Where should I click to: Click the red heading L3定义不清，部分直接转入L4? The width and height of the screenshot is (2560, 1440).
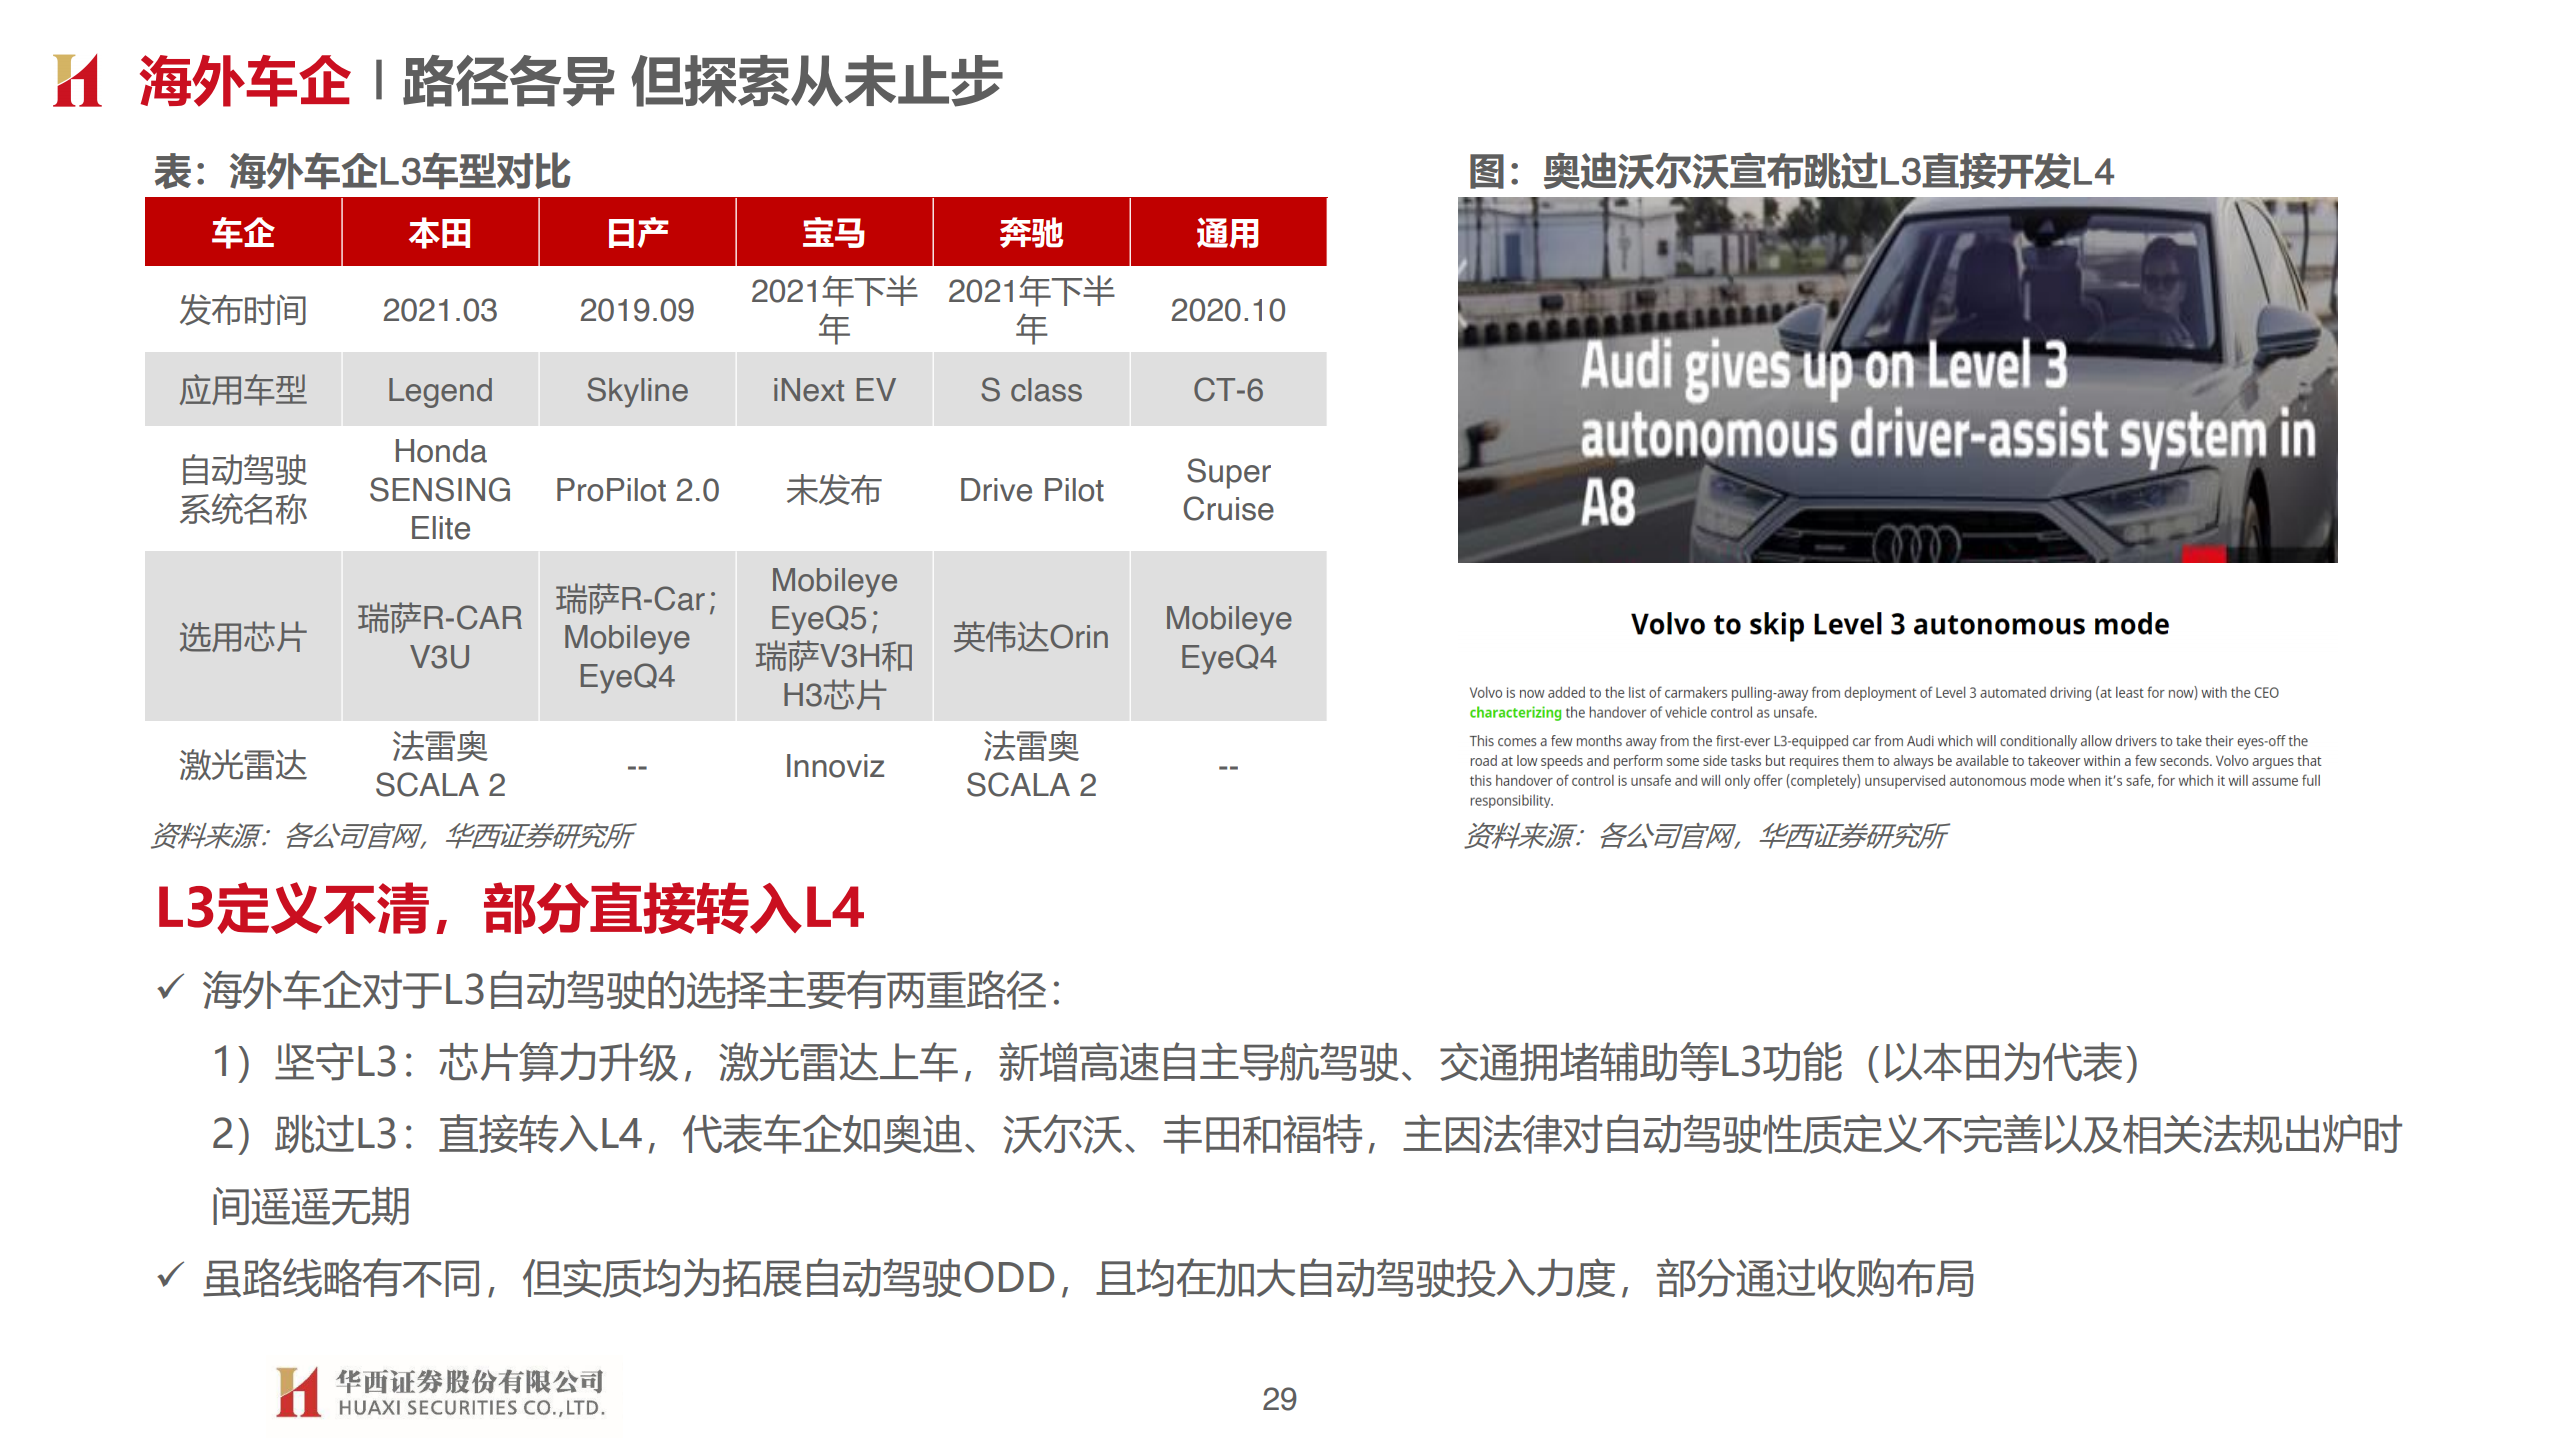(x=510, y=908)
